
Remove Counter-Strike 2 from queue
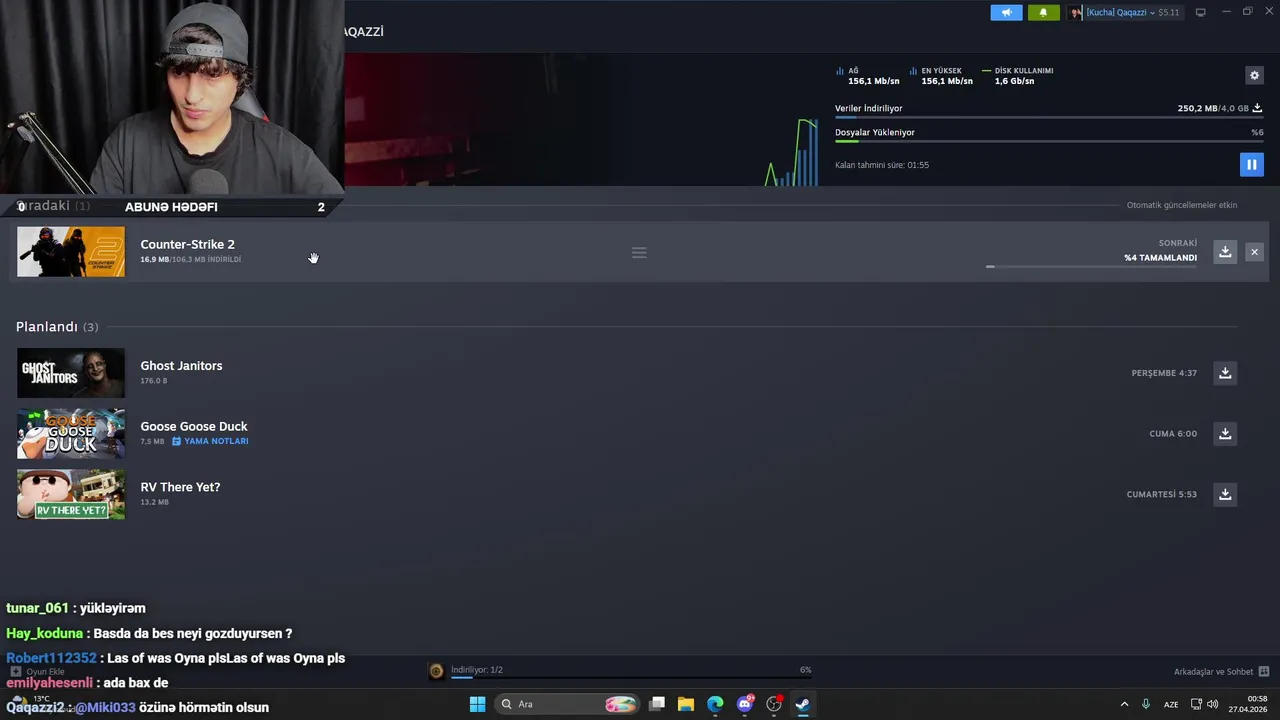click(1254, 252)
